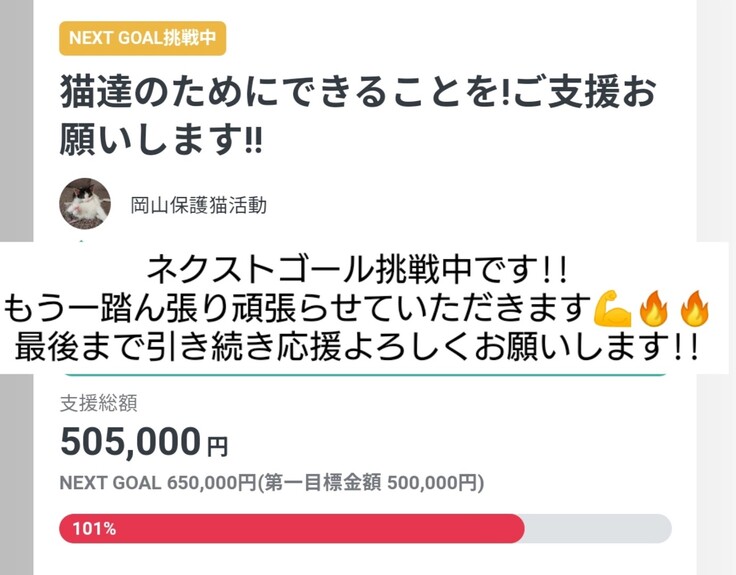This screenshot has width=736, height=575.
Task: Click the 最後まで引き続き応援 message line
Action: point(357,348)
